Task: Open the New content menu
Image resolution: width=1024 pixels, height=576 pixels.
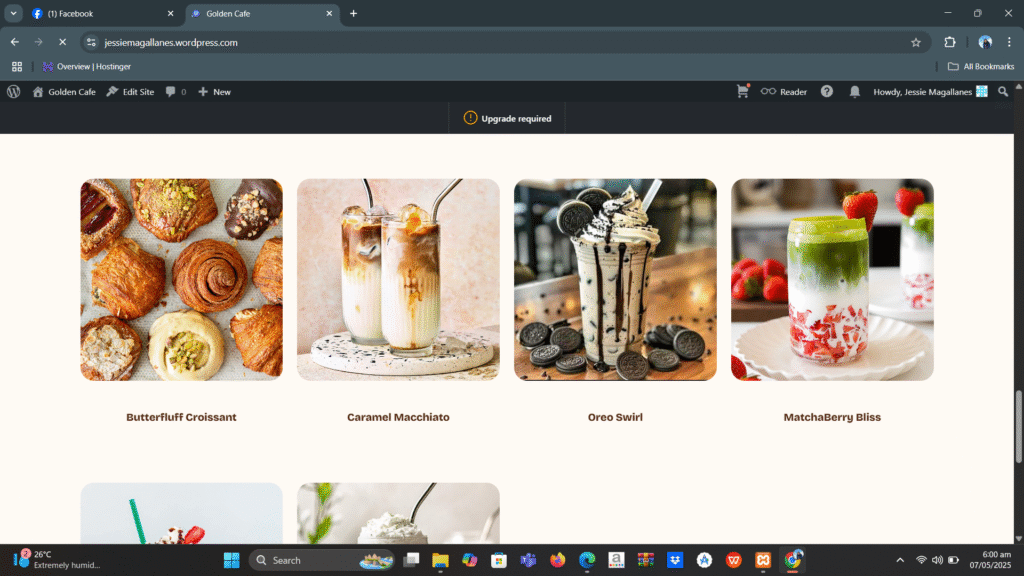Action: point(214,91)
